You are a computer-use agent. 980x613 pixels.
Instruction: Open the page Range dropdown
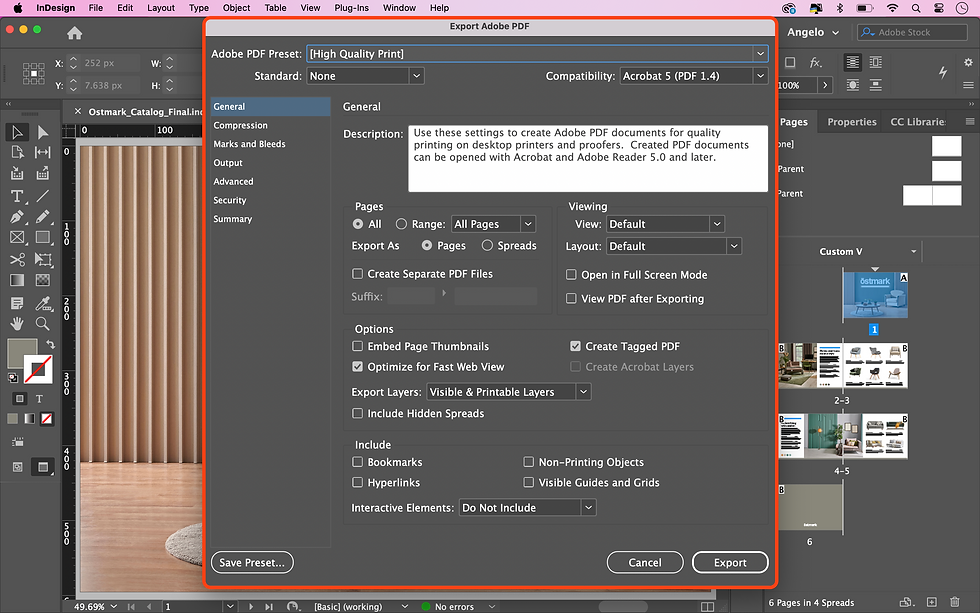[494, 224]
